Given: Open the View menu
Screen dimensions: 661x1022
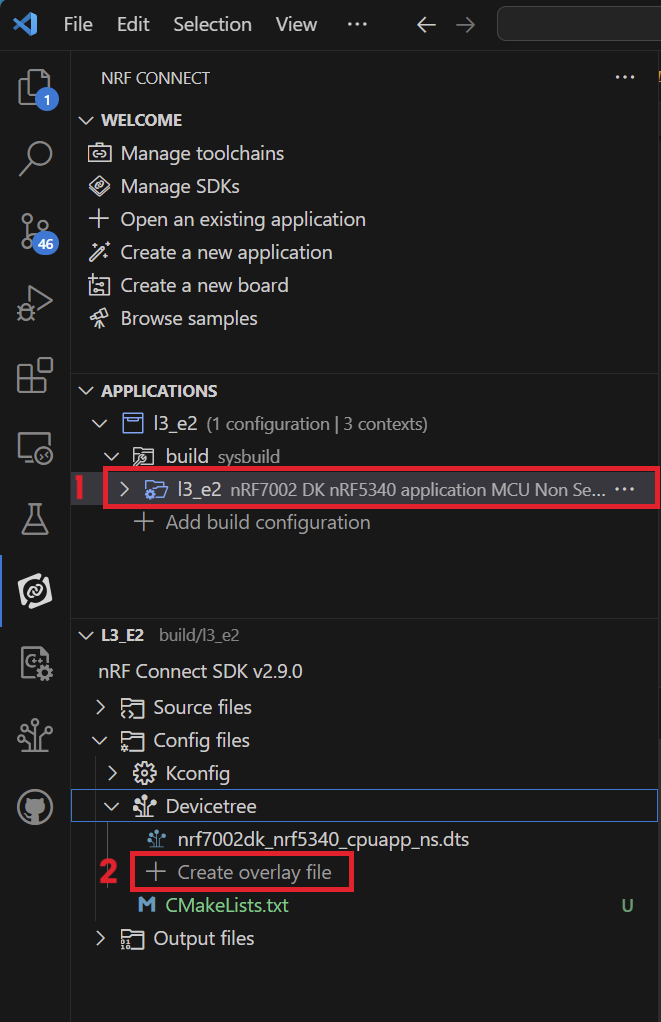Looking at the screenshot, I should point(296,24).
